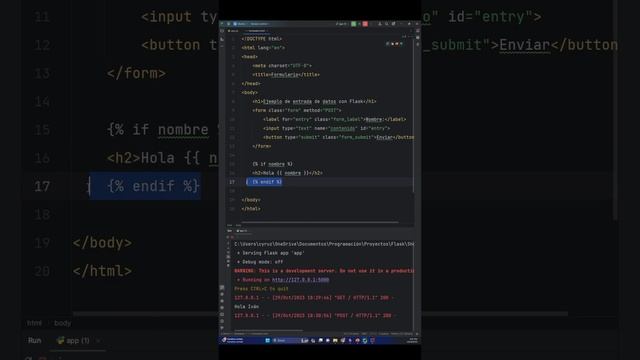Click the 'Press CTRL+C to quit' console line

pyautogui.click(x=261, y=289)
